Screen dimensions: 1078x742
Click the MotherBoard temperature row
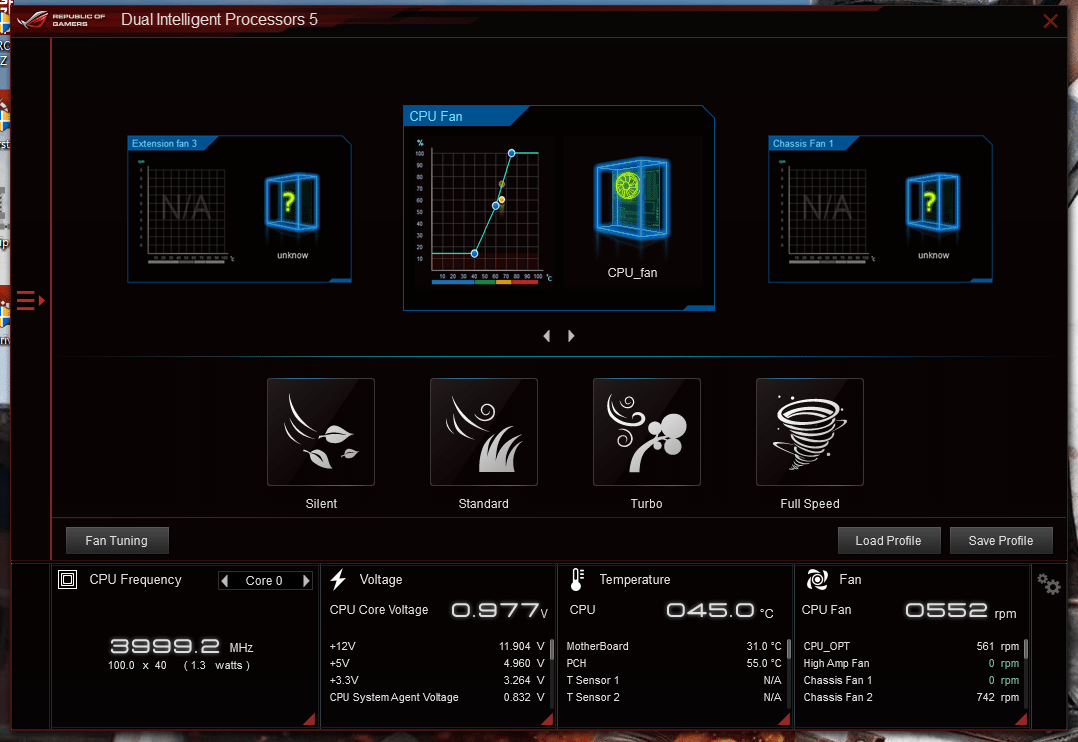click(x=674, y=646)
